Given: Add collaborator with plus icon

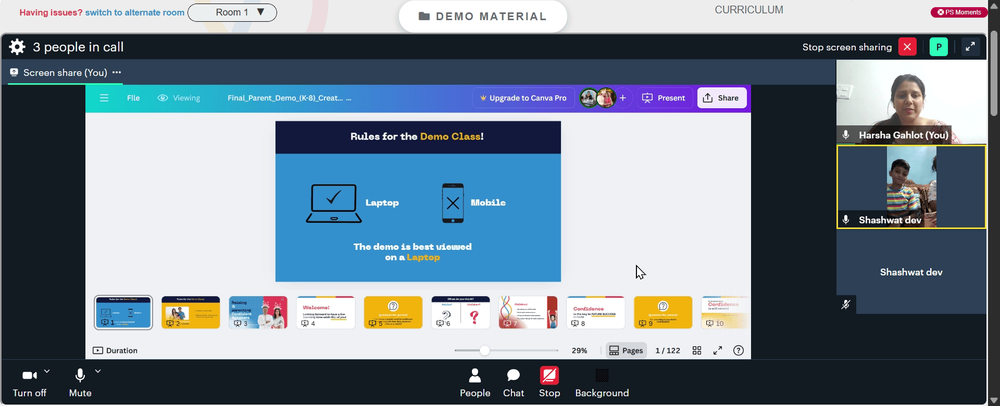Looking at the screenshot, I should 622,98.
